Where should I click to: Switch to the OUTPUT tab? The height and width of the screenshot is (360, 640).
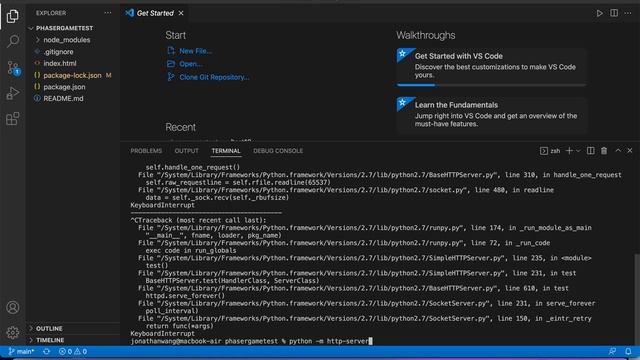(187, 151)
